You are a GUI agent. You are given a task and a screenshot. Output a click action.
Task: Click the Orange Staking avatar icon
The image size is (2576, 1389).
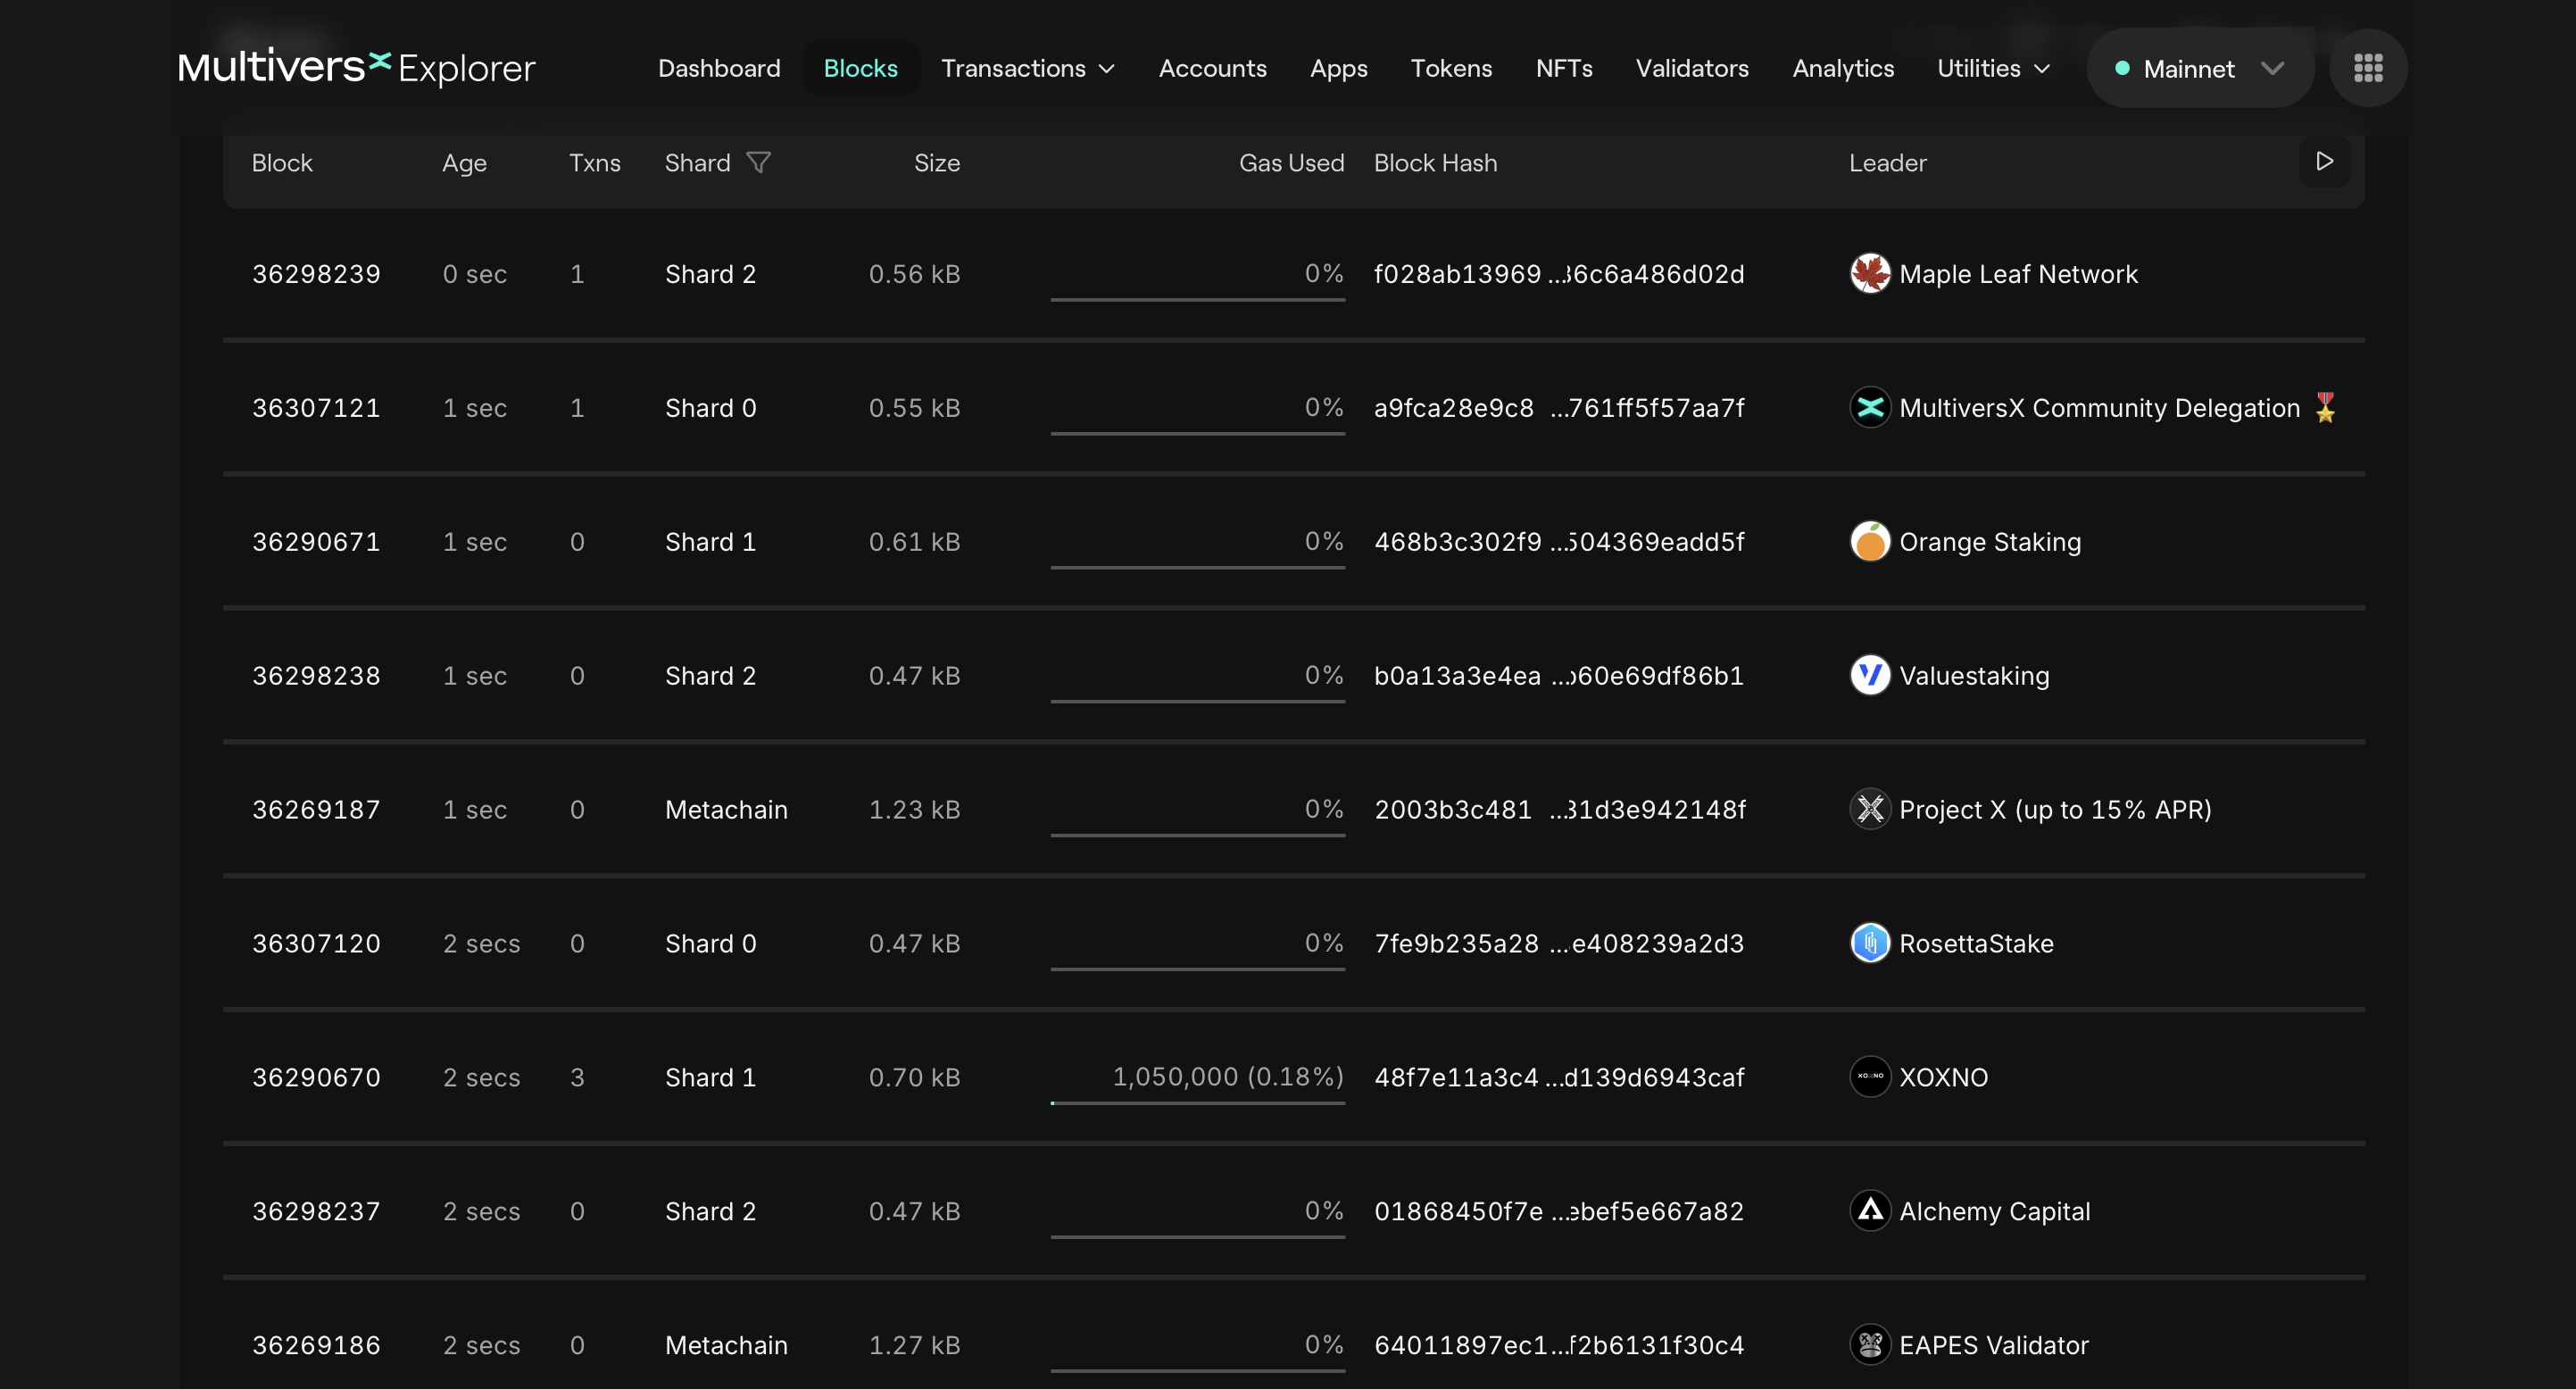1870,541
